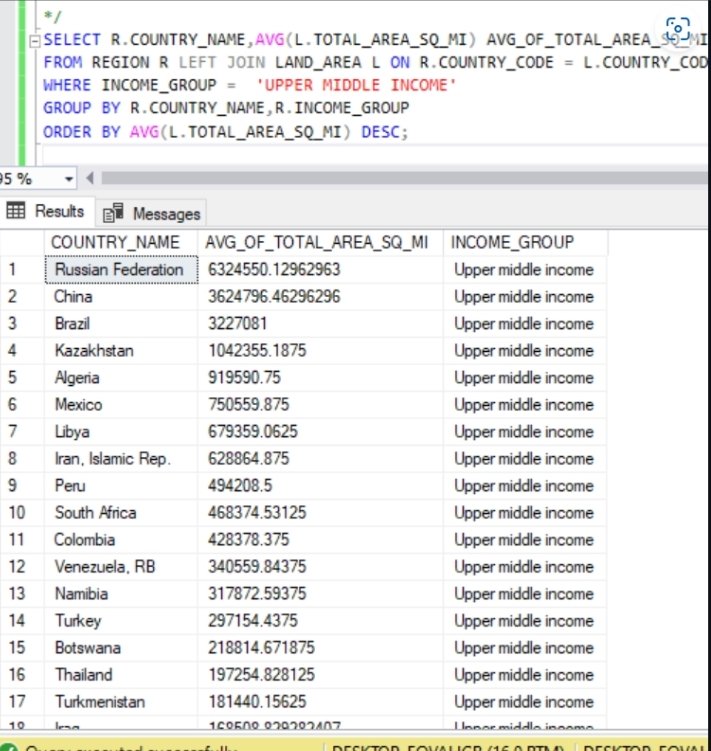Select value 679359.0625 cell
This screenshot has width=711, height=751.
point(320,432)
